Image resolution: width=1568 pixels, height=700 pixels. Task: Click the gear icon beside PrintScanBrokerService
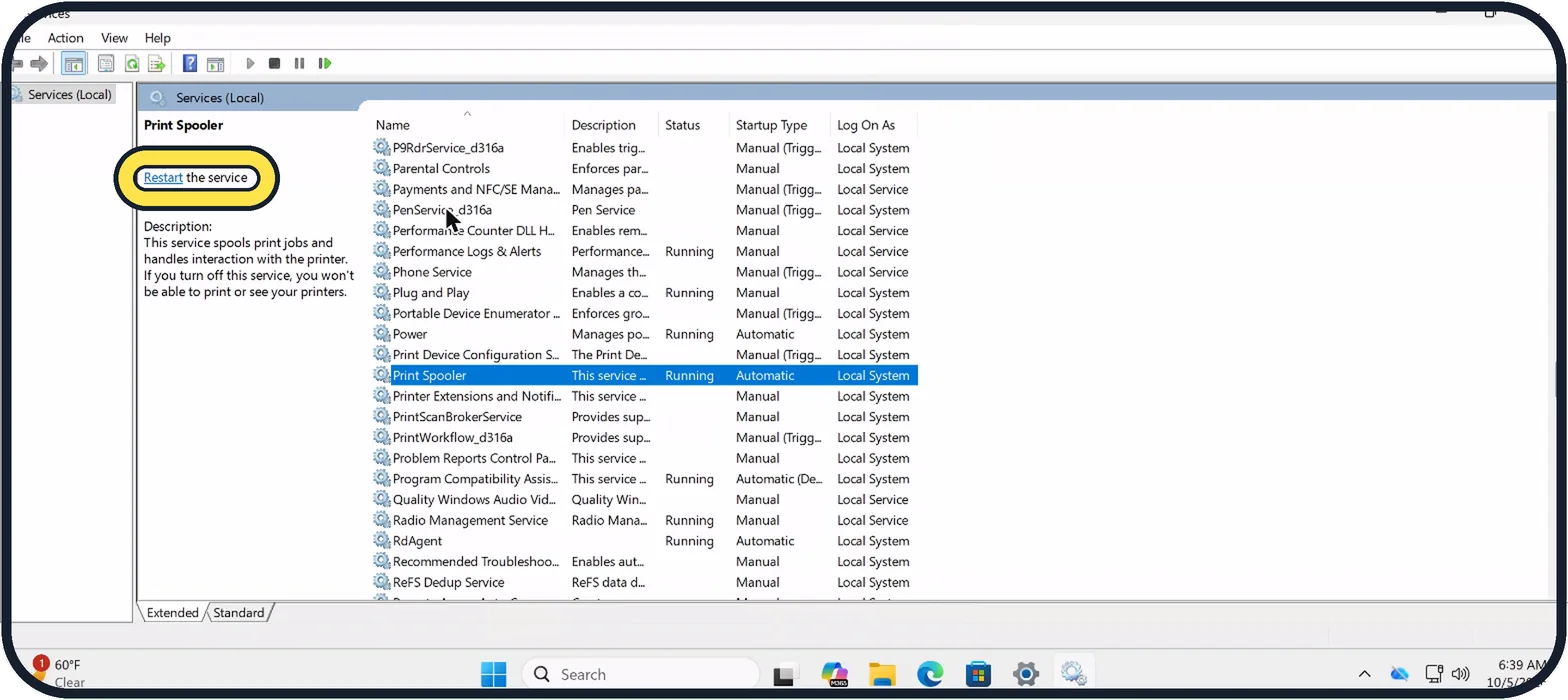coord(382,417)
